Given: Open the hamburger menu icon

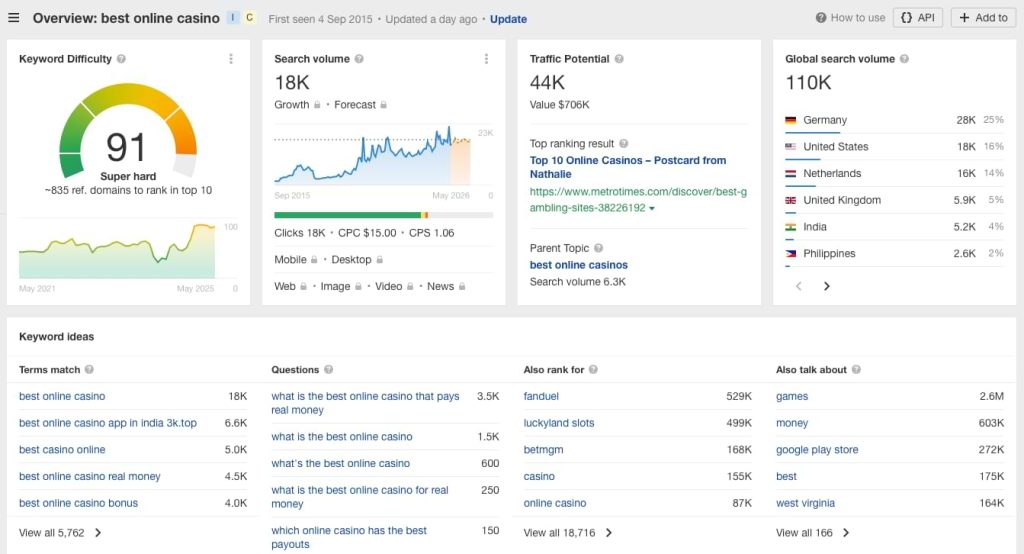Looking at the screenshot, I should [14, 18].
